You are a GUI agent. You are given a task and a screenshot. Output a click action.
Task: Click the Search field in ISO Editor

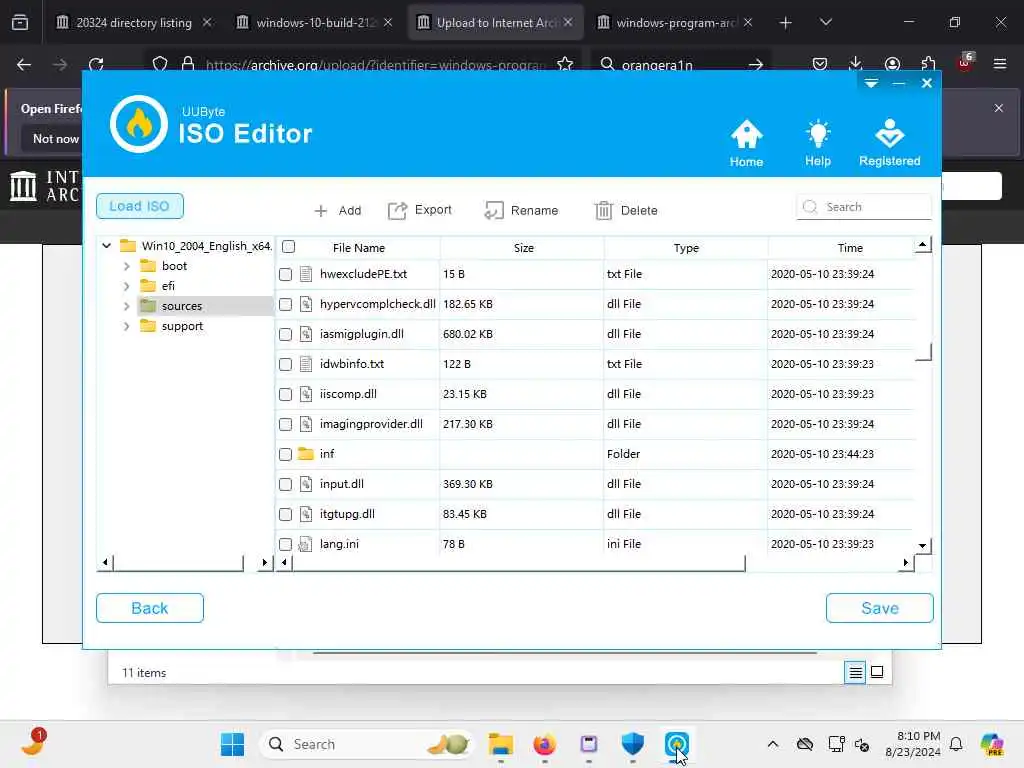[863, 207]
